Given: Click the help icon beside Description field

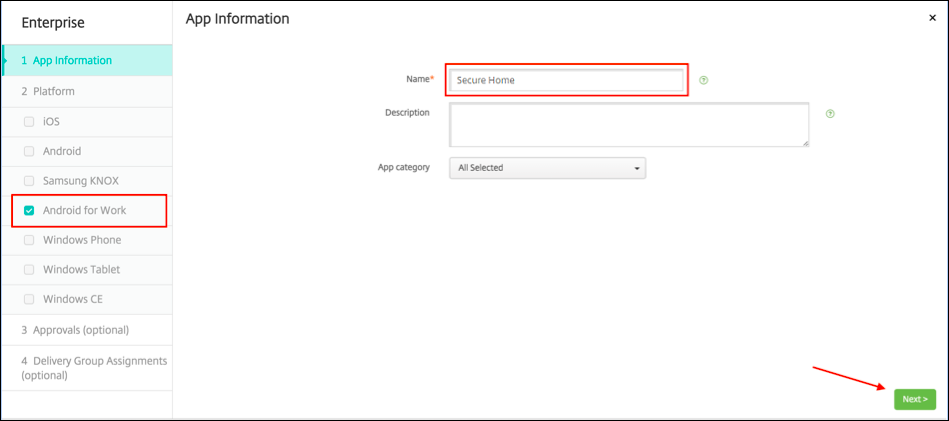Looking at the screenshot, I should point(830,113).
